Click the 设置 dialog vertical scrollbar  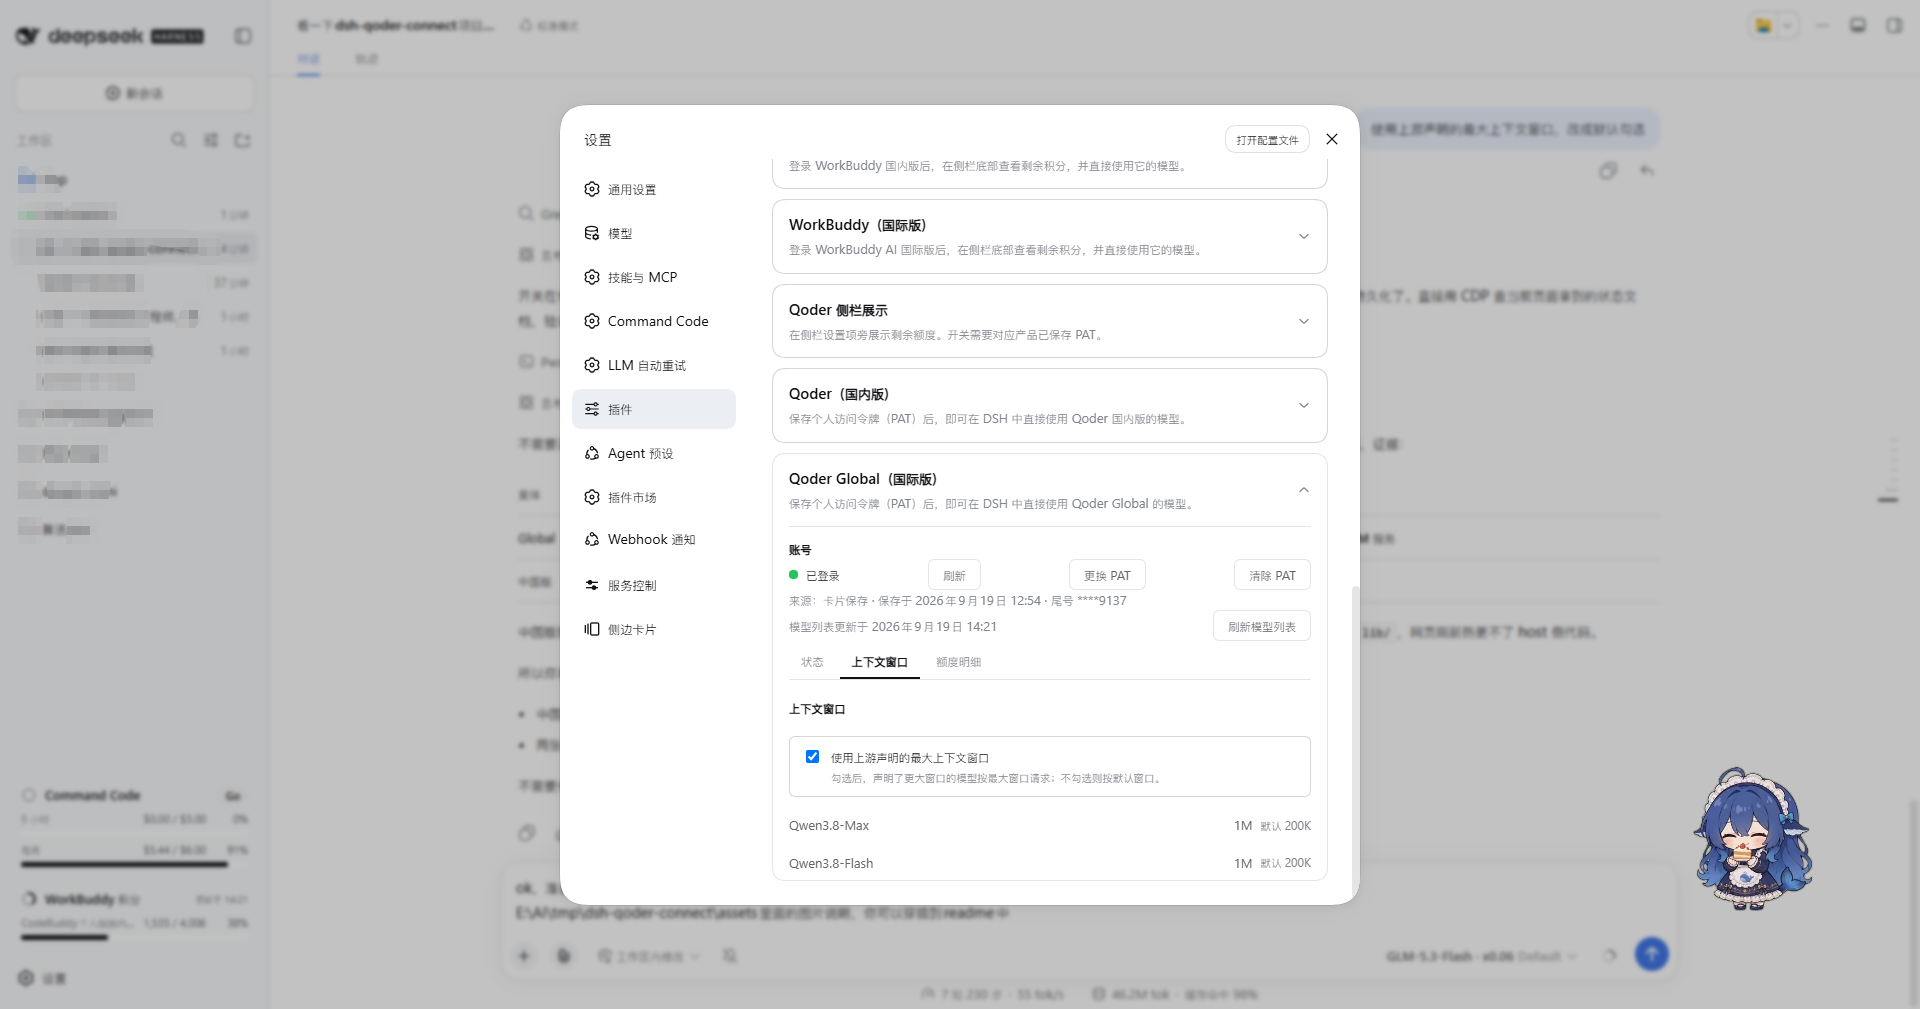tap(1355, 740)
